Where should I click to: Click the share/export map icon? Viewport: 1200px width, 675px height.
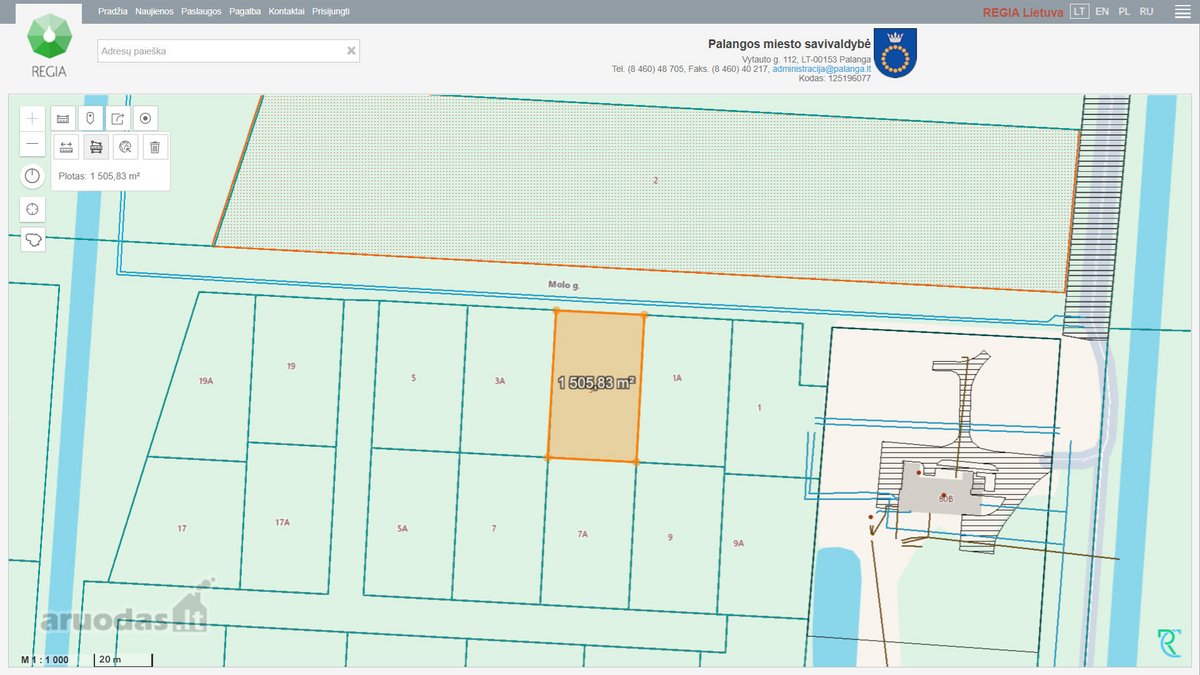tap(118, 118)
